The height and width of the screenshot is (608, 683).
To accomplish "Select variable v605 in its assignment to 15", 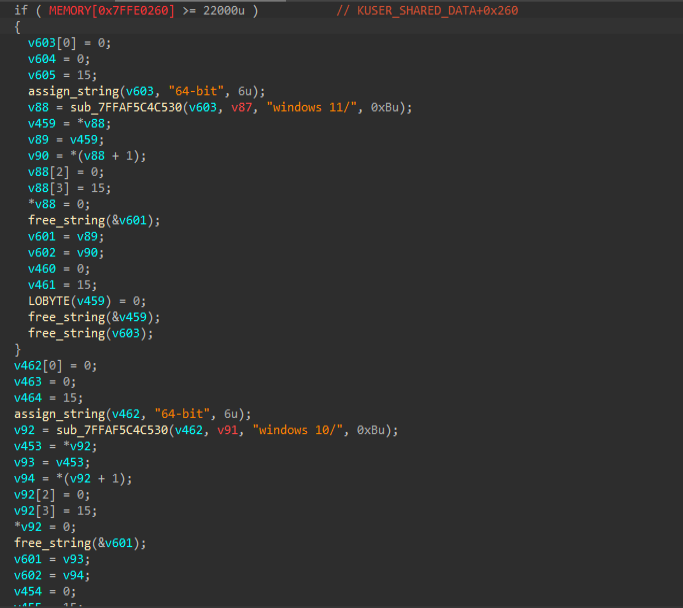I will click(42, 75).
